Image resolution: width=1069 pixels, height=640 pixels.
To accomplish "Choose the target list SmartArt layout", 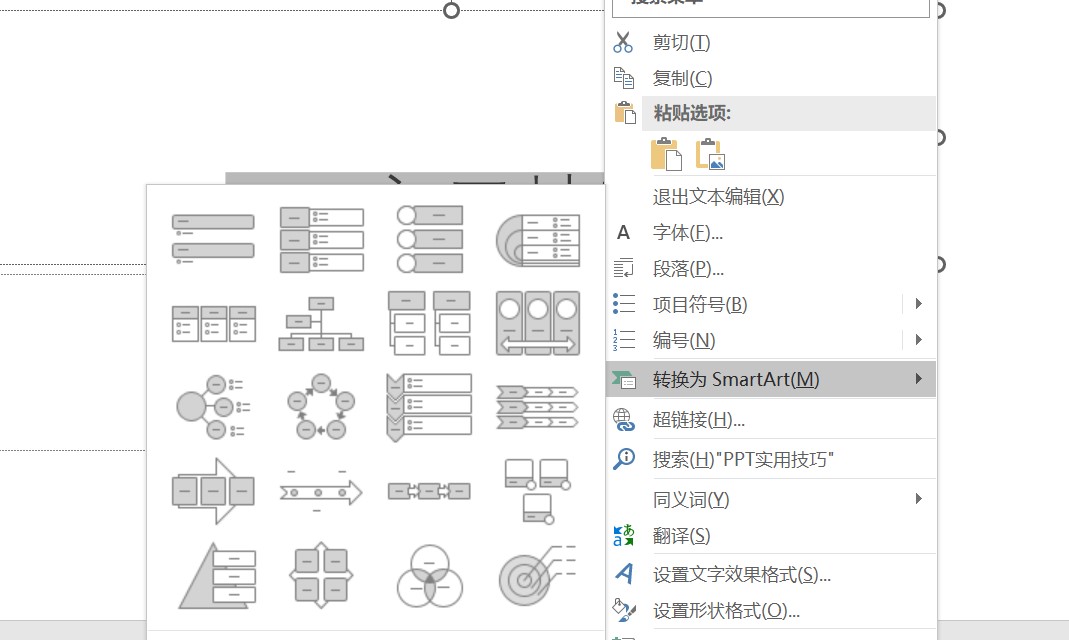I will (537, 575).
